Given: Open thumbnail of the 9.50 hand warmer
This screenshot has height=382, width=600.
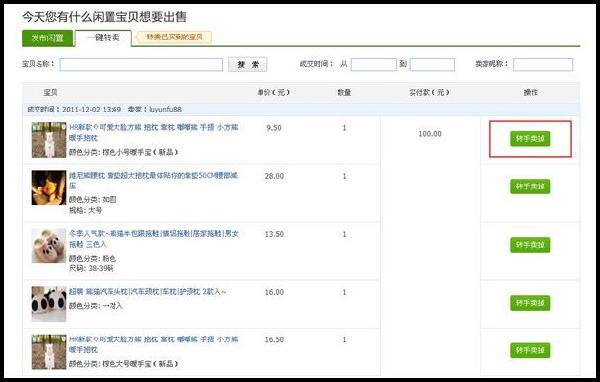Looking at the screenshot, I should coord(49,140).
